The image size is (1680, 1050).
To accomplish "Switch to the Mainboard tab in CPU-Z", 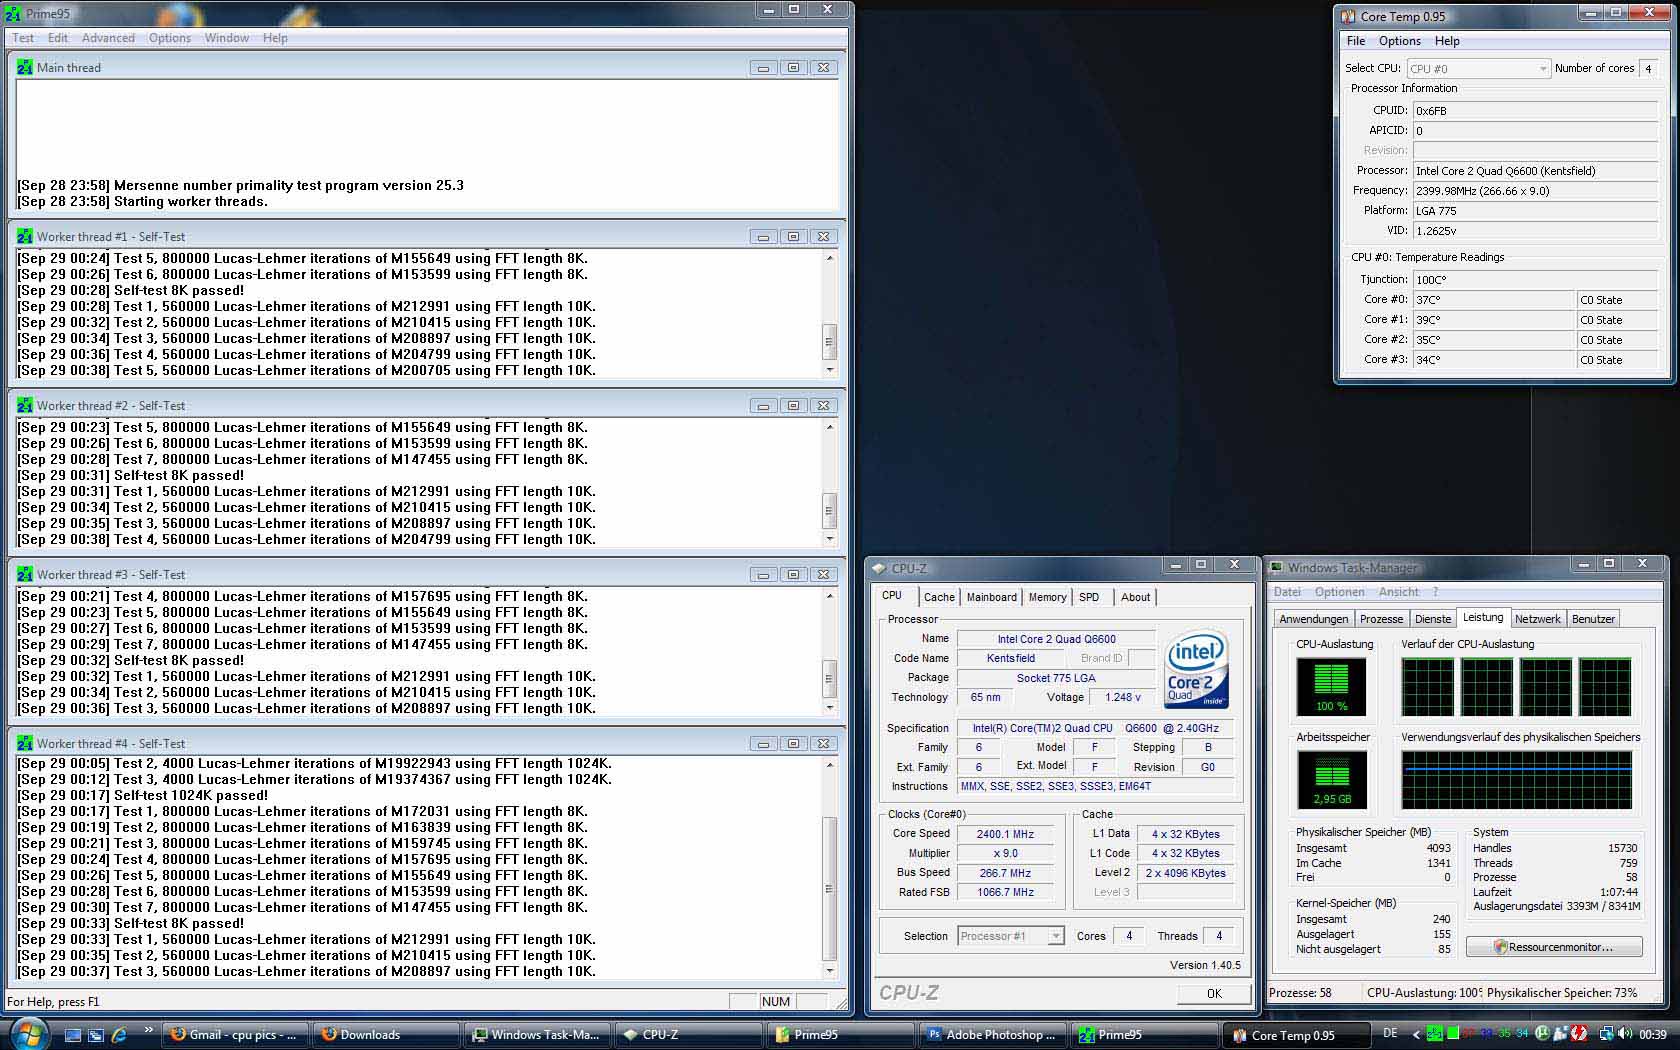I will [x=992, y=597].
